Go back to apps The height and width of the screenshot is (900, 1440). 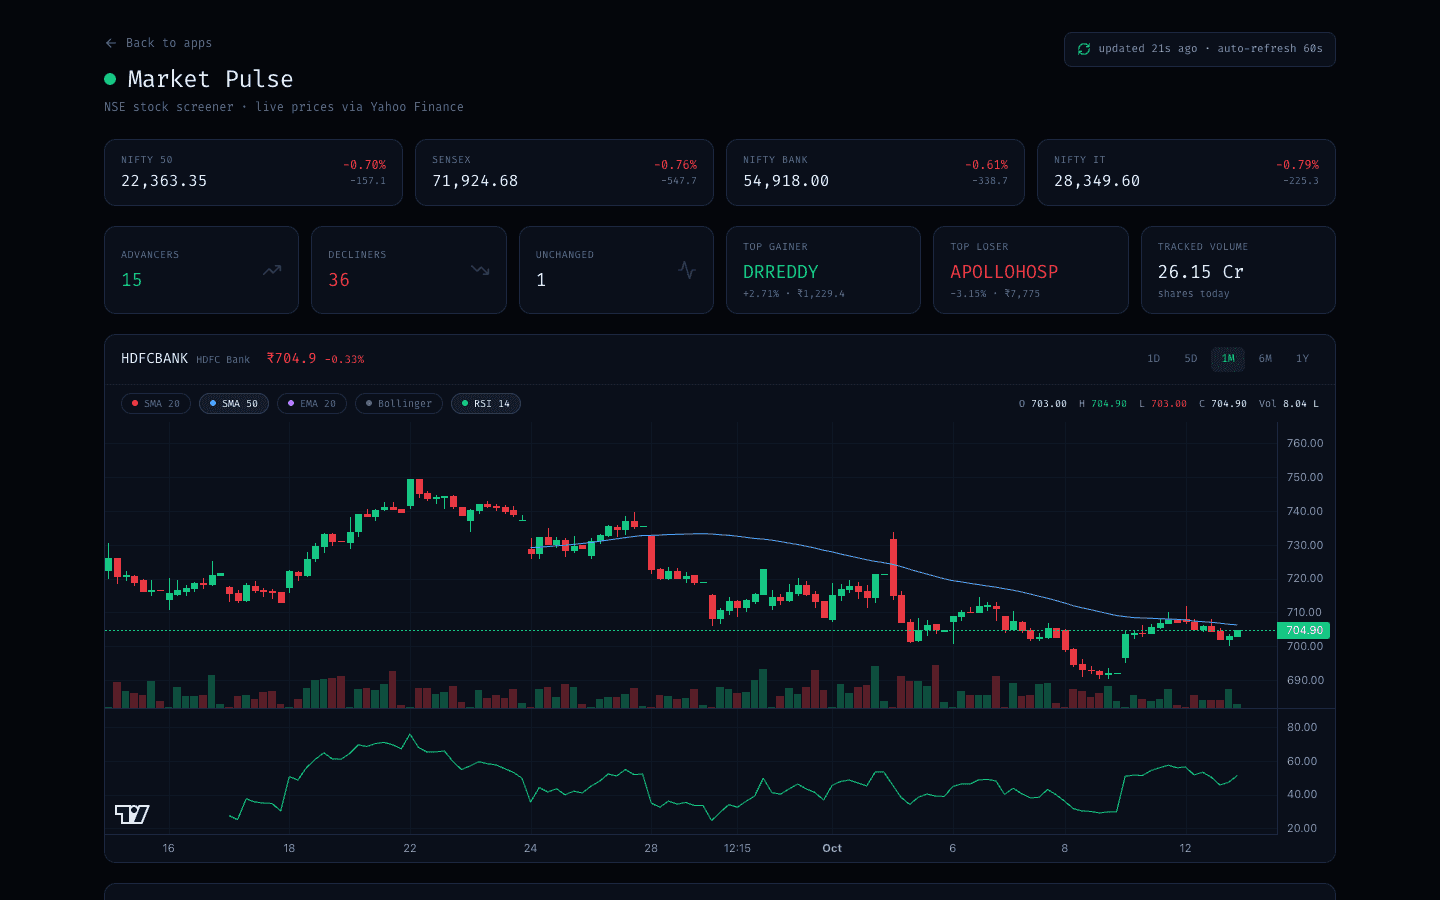pos(158,43)
